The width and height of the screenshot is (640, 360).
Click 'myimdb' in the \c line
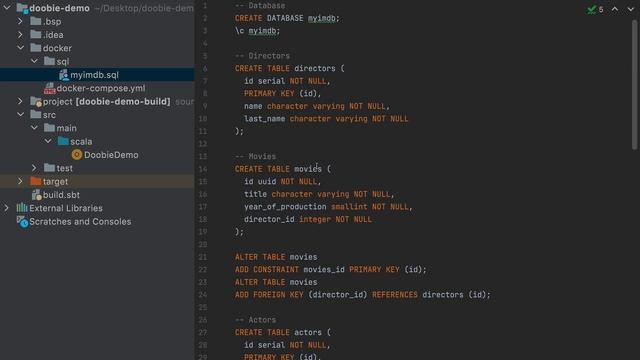[262, 31]
